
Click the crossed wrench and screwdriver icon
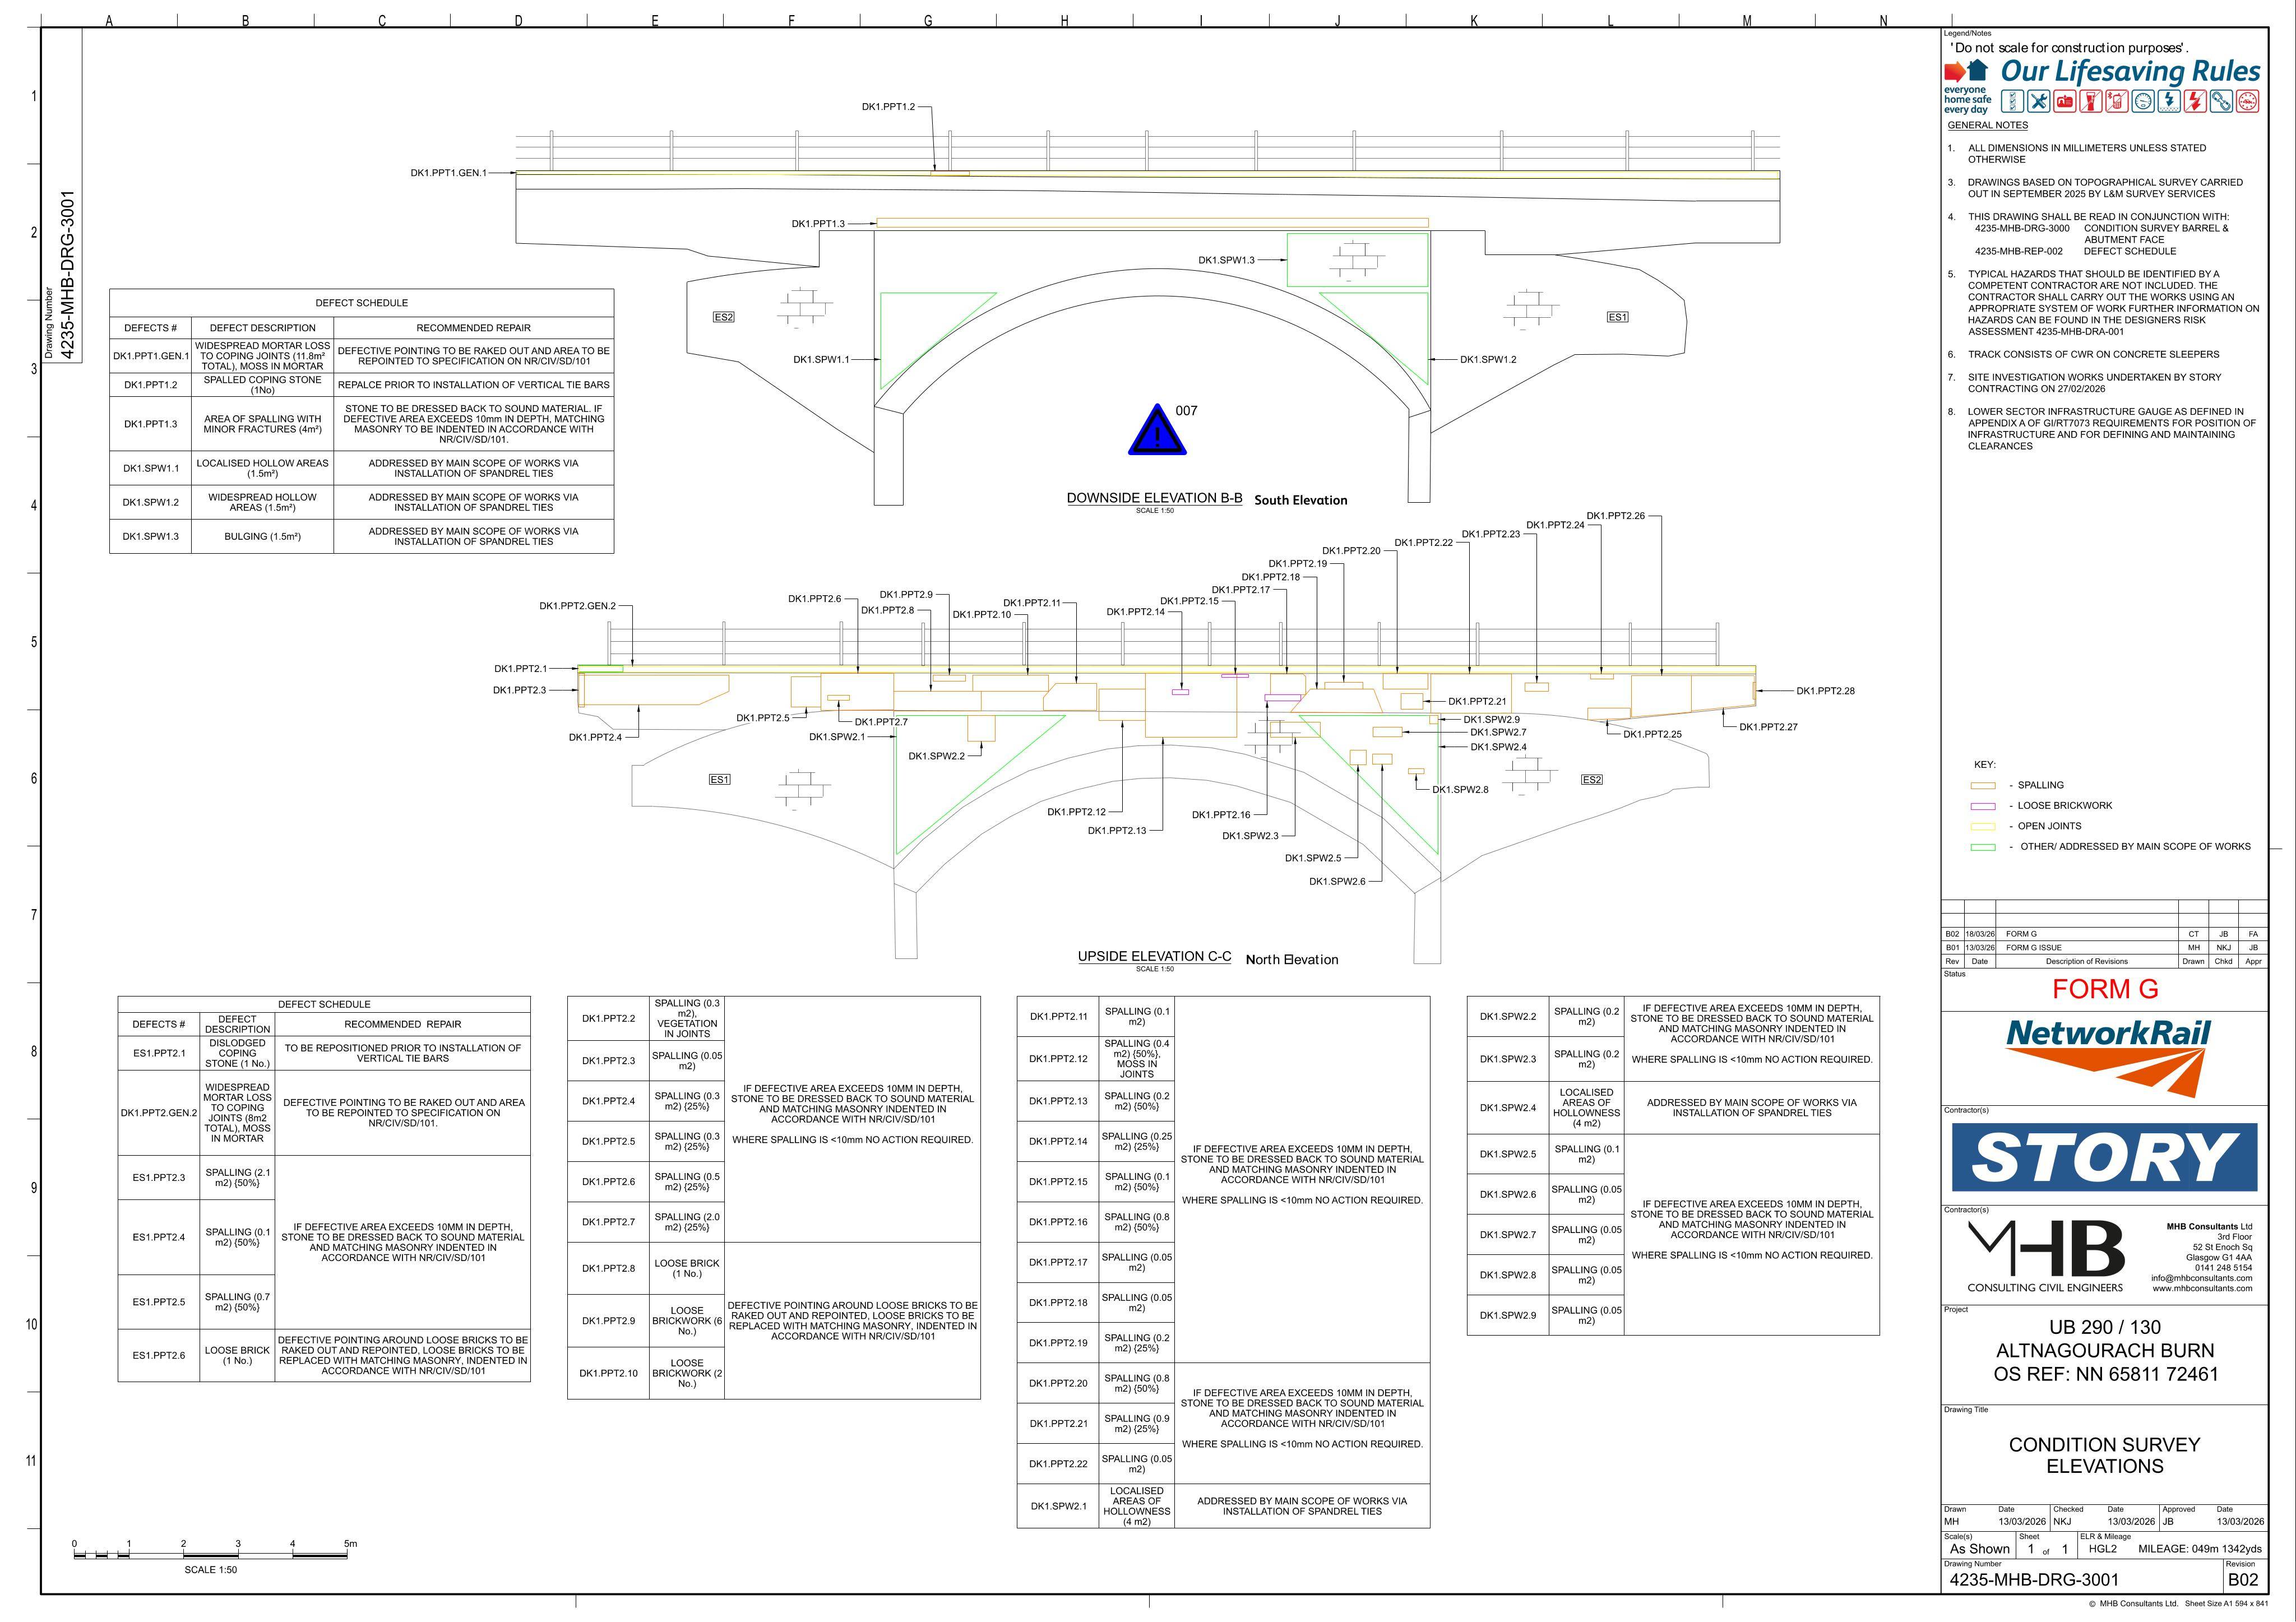[2038, 101]
